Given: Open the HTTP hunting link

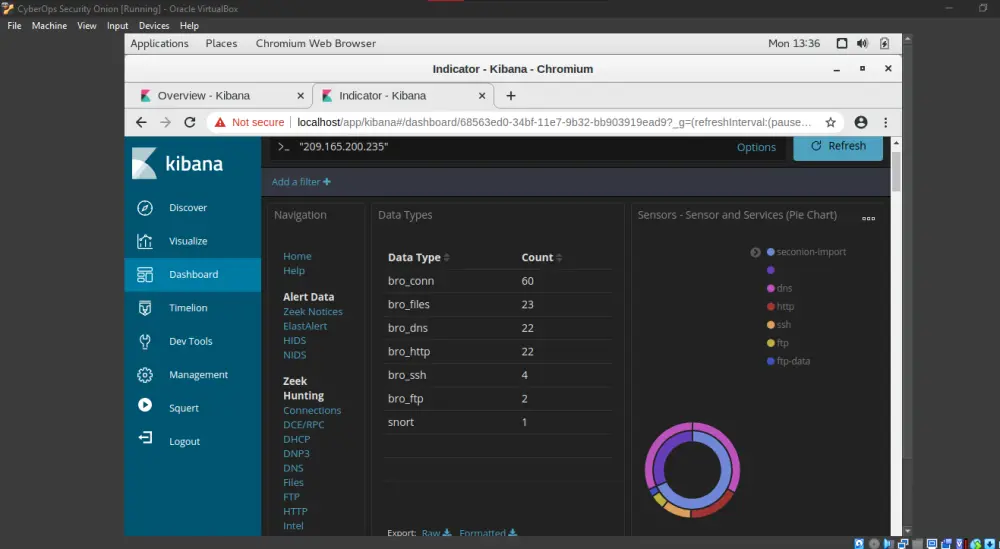Looking at the screenshot, I should pos(295,511).
